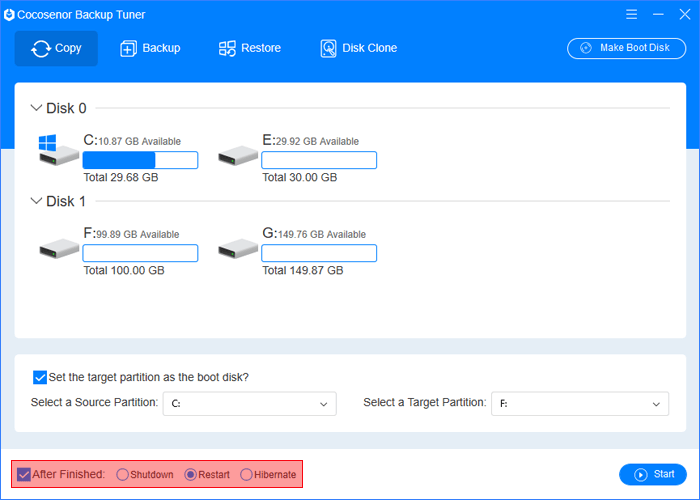Click the Select a Target Partition label
The width and height of the screenshot is (700, 500).
(x=425, y=402)
